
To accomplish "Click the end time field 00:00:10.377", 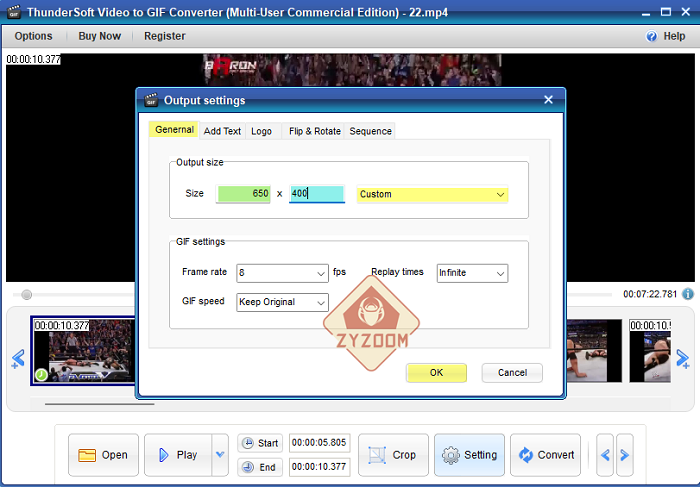I will 319,467.
